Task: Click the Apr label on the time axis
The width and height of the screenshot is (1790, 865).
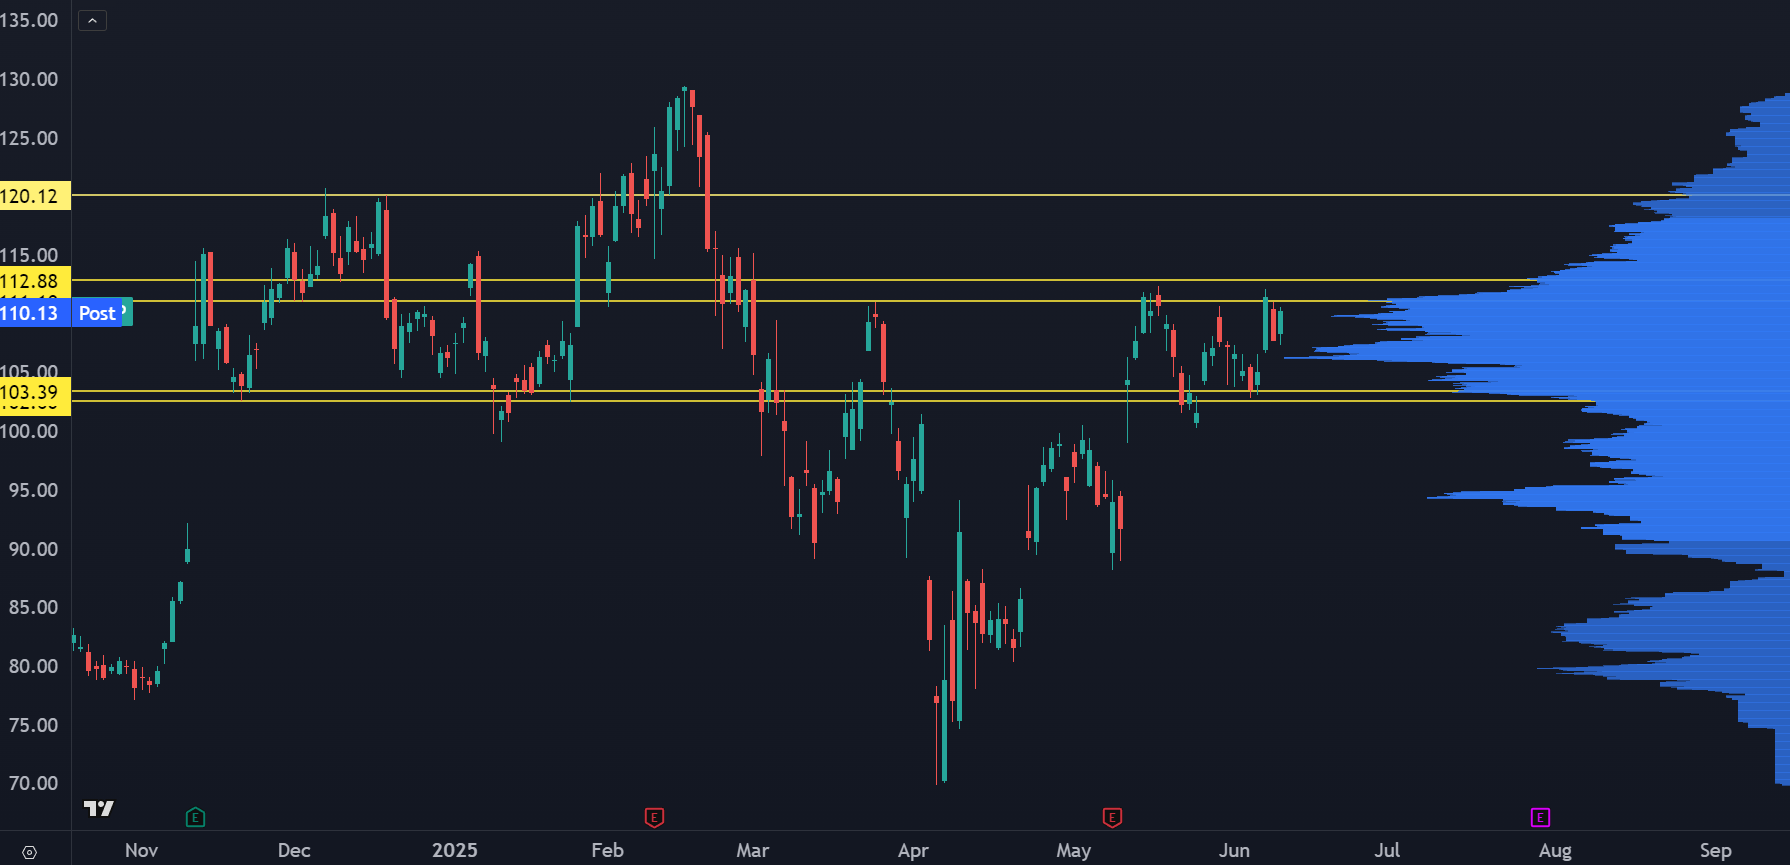Action: tap(913, 850)
